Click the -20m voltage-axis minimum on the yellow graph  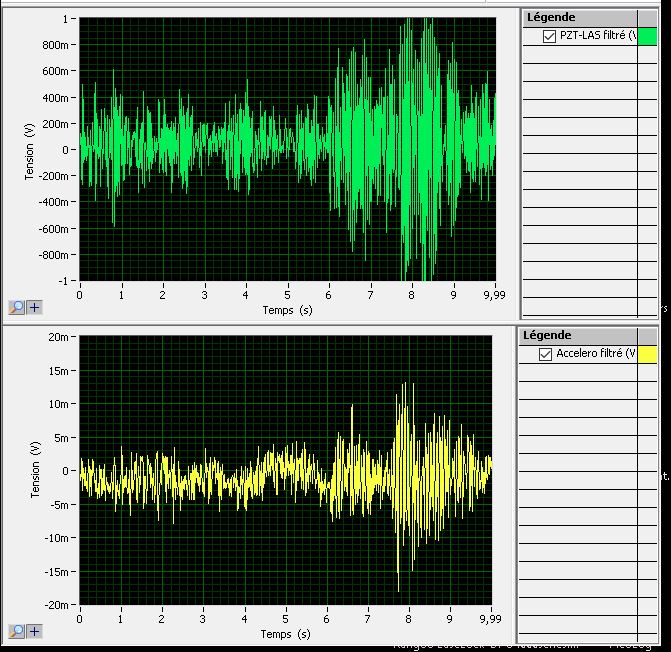(x=58, y=605)
